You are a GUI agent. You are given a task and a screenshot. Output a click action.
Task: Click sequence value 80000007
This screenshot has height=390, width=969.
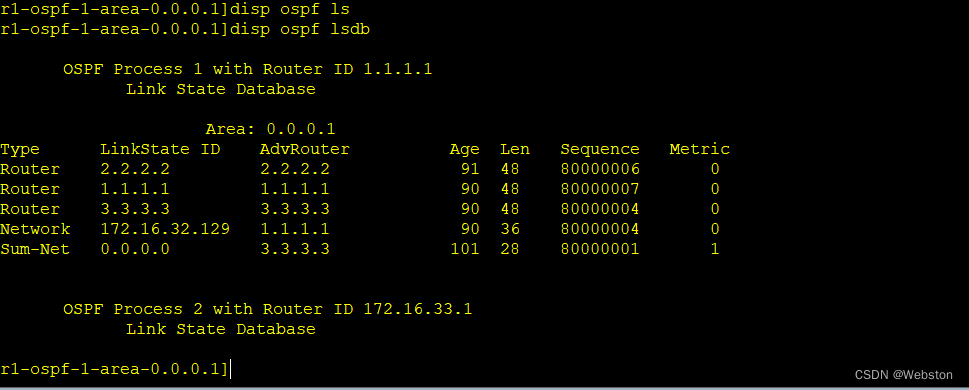click(600, 189)
